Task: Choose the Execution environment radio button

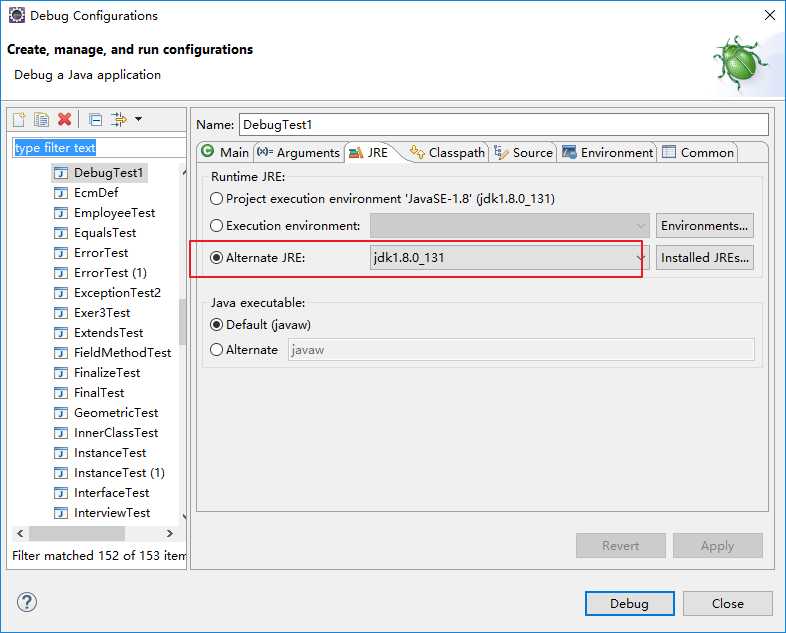Action: (x=217, y=226)
